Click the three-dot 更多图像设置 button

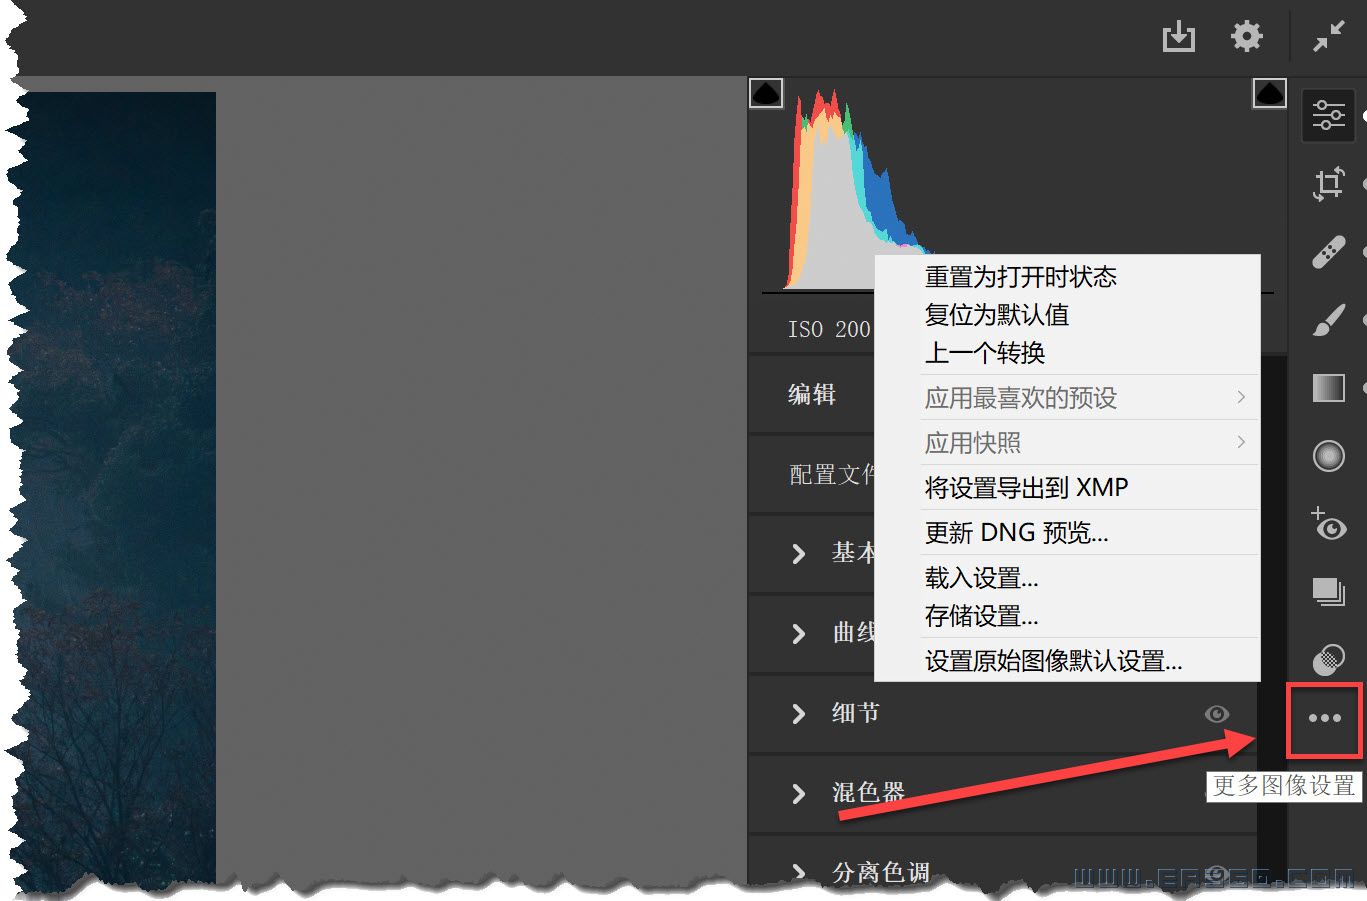click(x=1324, y=718)
